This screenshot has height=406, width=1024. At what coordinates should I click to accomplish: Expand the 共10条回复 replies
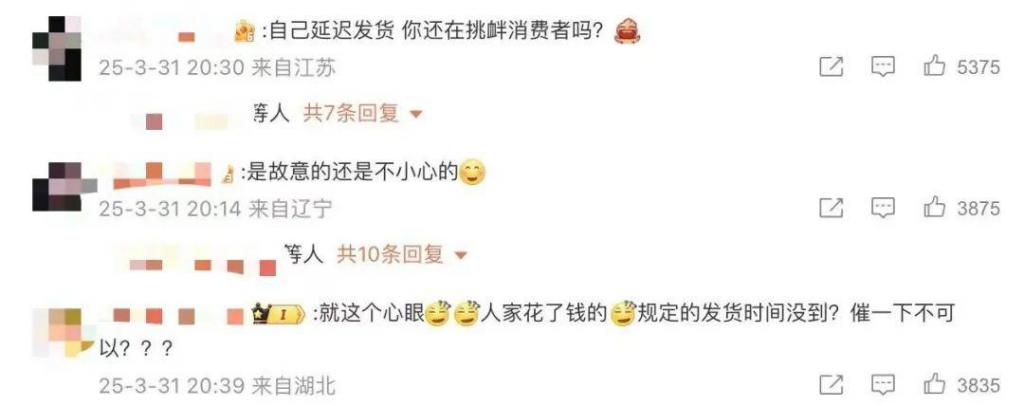point(390,254)
